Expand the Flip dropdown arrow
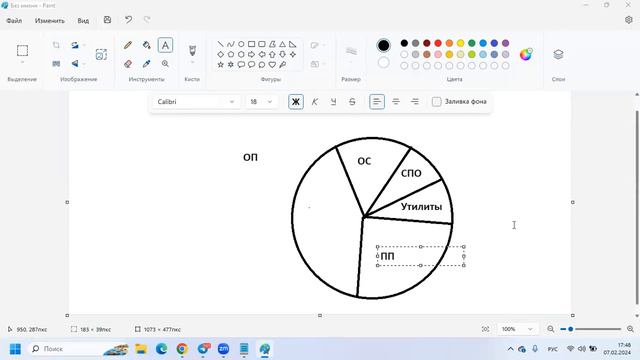This screenshot has height=360, width=640. point(84,64)
